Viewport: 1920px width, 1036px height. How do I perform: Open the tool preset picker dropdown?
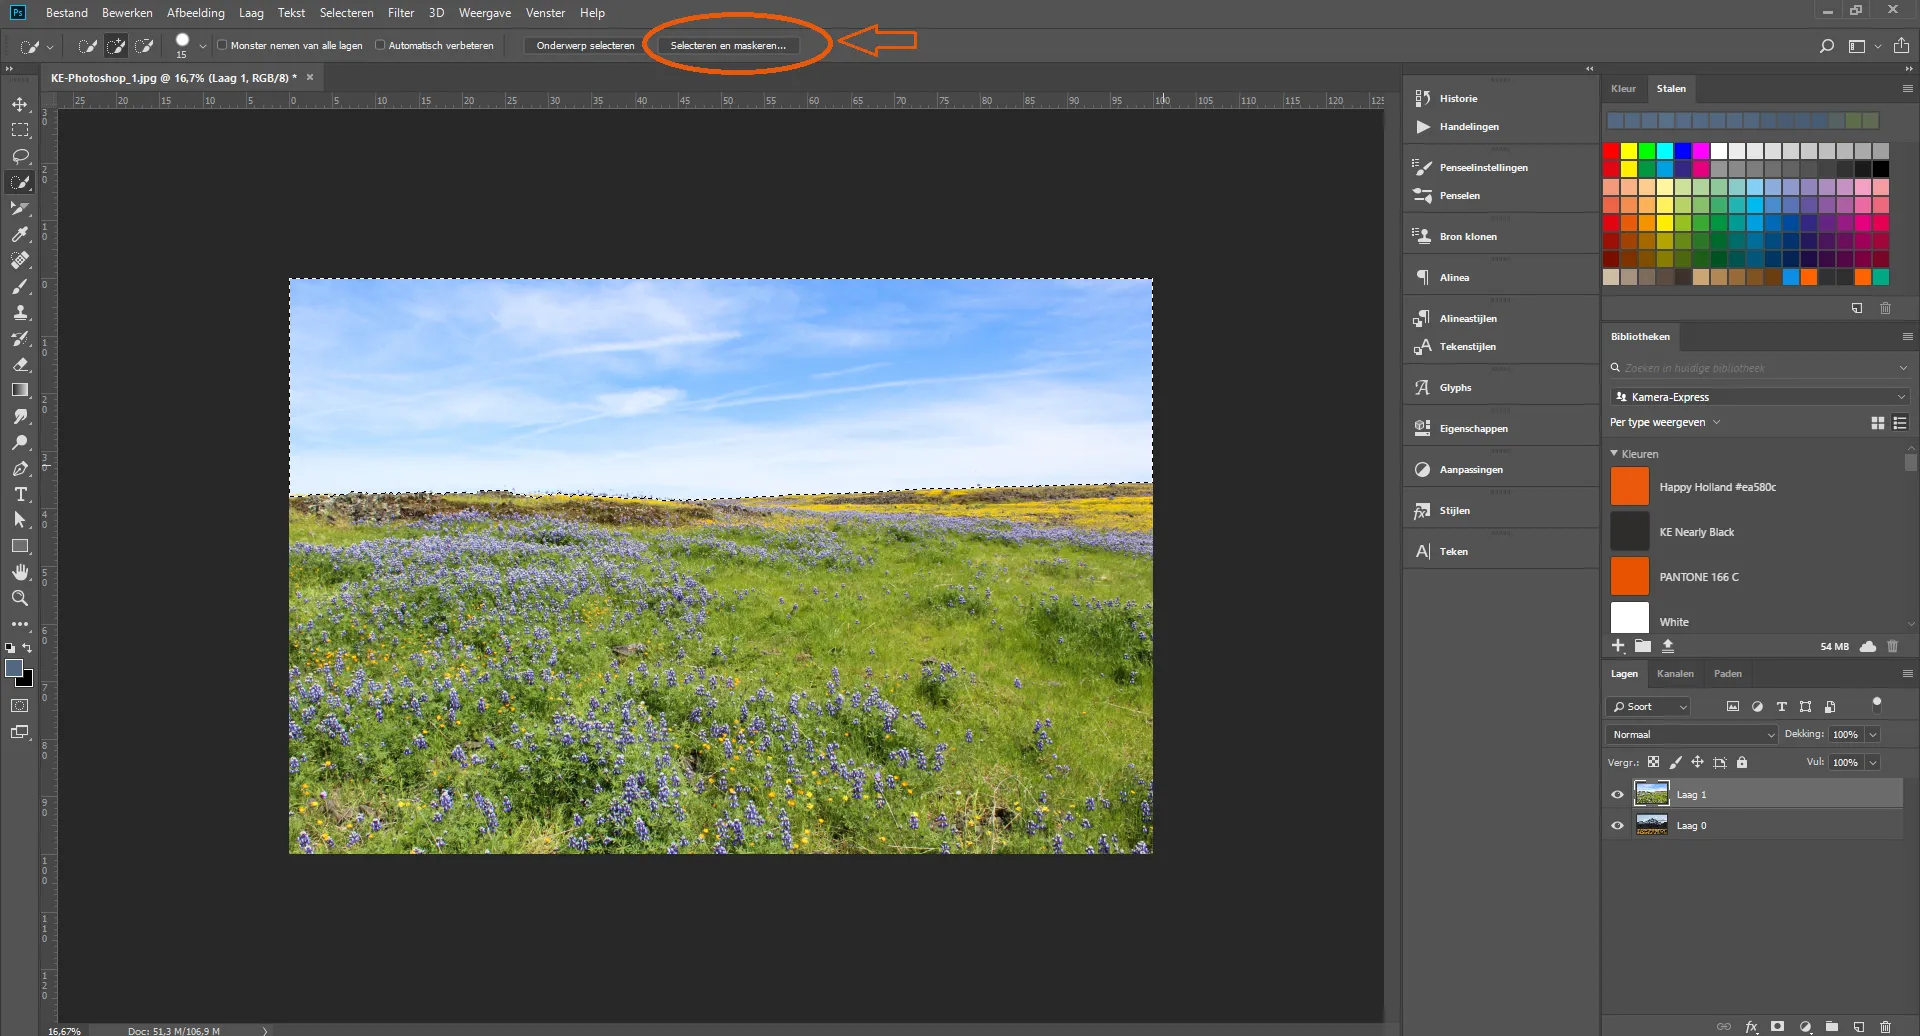tap(50, 46)
